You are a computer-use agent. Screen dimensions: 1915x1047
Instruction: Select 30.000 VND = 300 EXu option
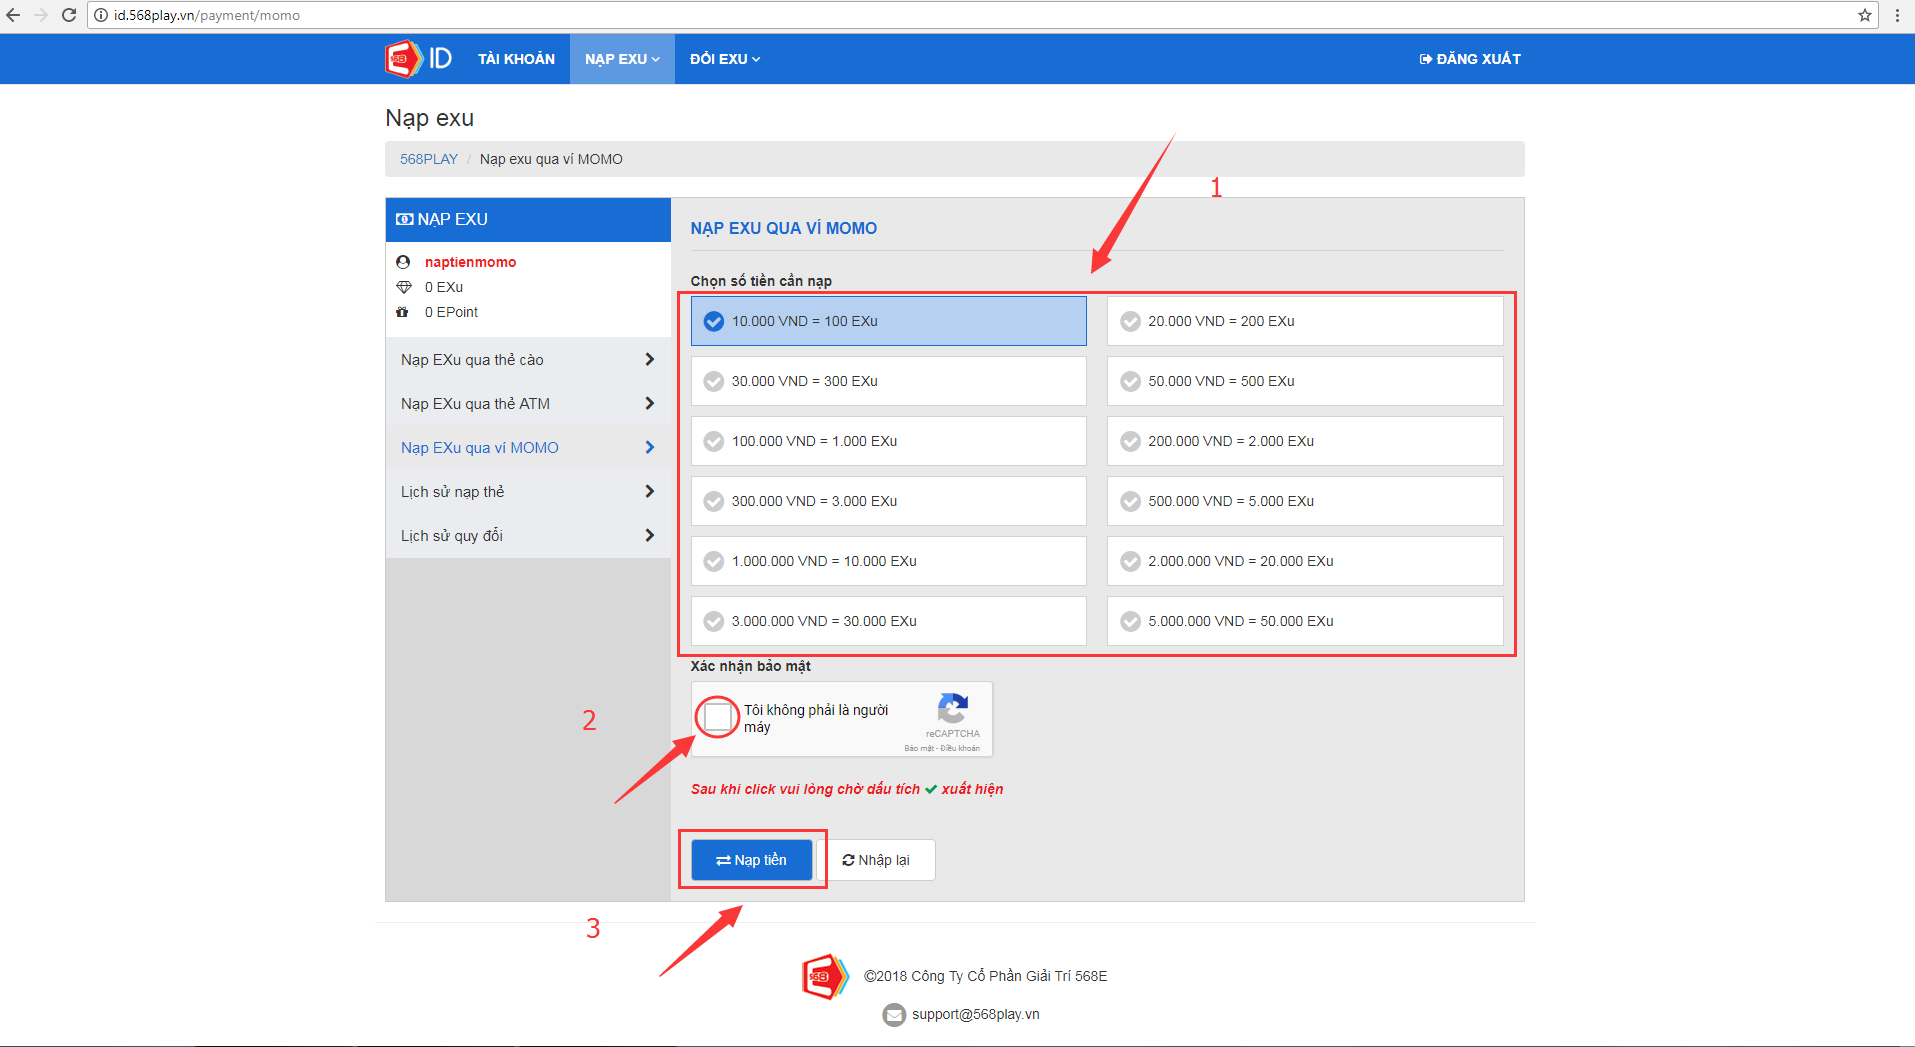pyautogui.click(x=888, y=381)
